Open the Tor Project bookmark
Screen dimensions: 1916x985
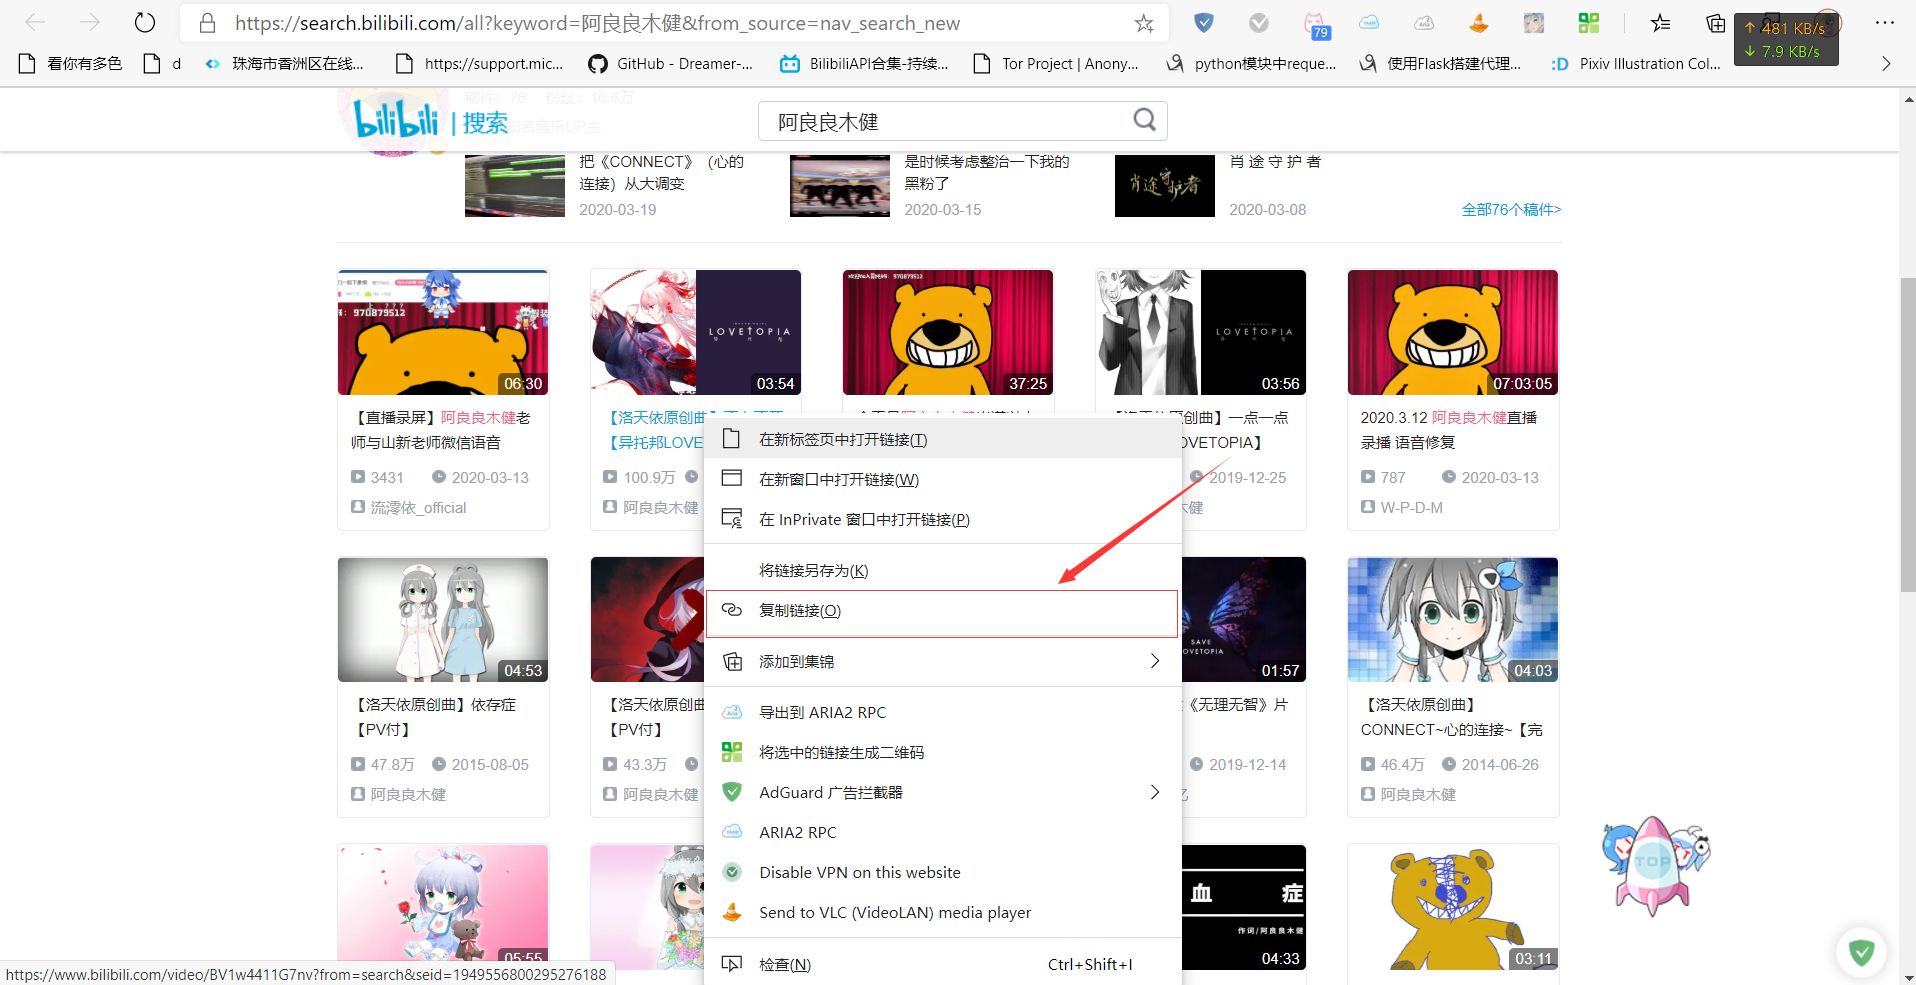click(1057, 63)
